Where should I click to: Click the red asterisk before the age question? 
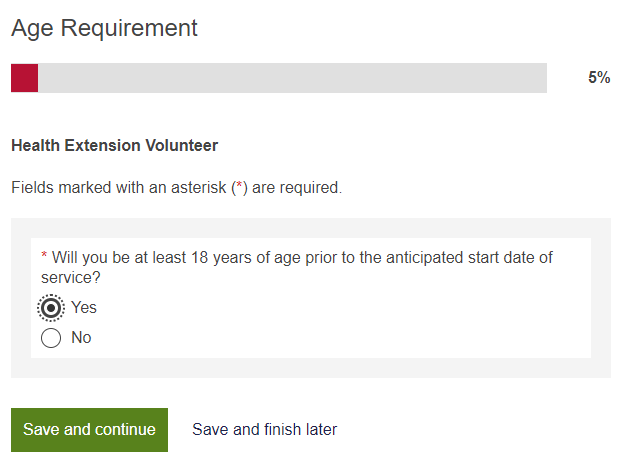(x=44, y=257)
